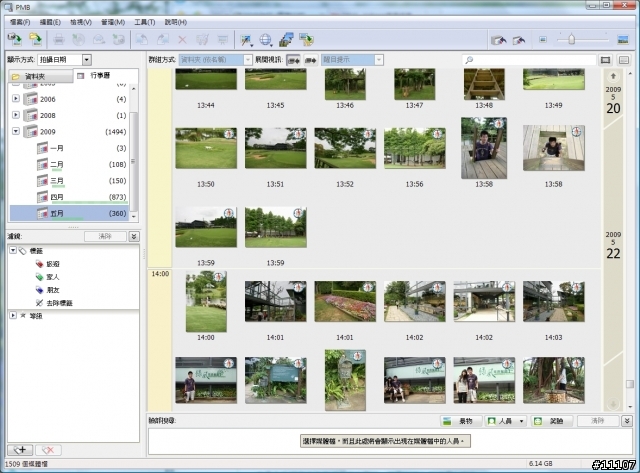Click the 2009 5 20 date marker

click(x=613, y=100)
